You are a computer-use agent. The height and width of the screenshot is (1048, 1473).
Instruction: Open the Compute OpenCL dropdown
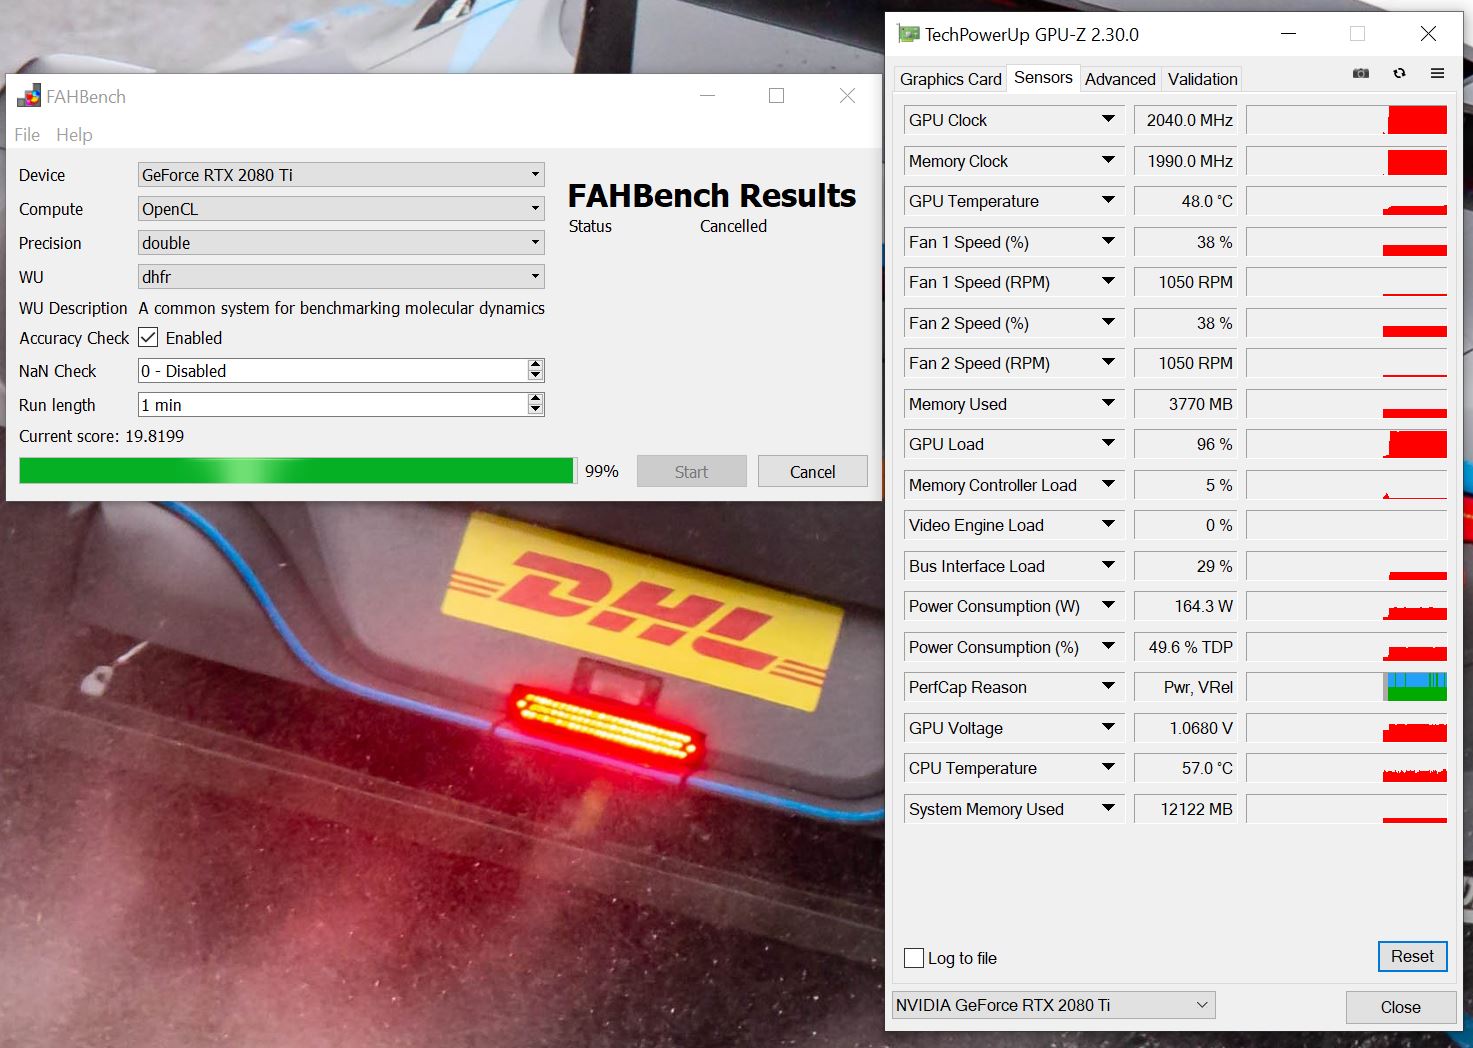pos(341,209)
